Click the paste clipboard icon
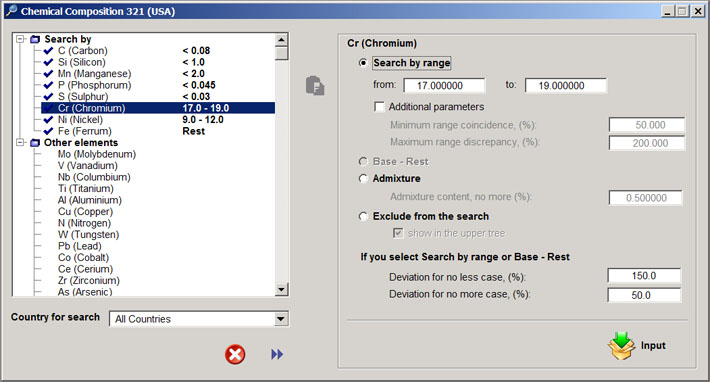The width and height of the screenshot is (710, 382). (315, 86)
